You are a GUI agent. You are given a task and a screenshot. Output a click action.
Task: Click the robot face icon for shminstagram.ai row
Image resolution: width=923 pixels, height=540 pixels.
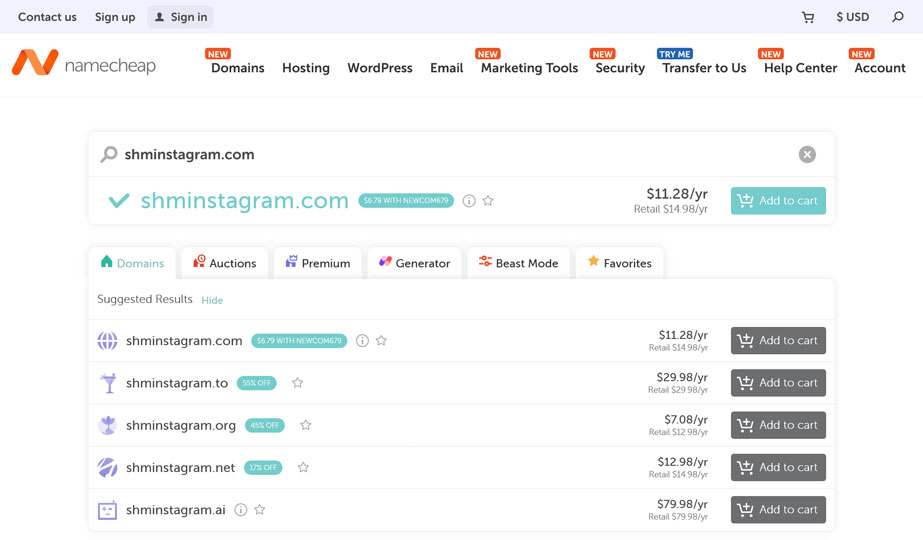pos(107,510)
